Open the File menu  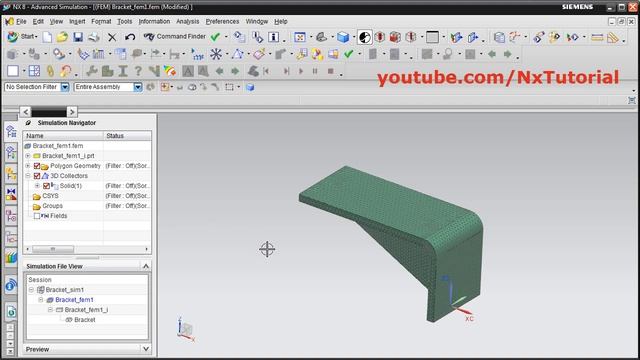pos(21,21)
